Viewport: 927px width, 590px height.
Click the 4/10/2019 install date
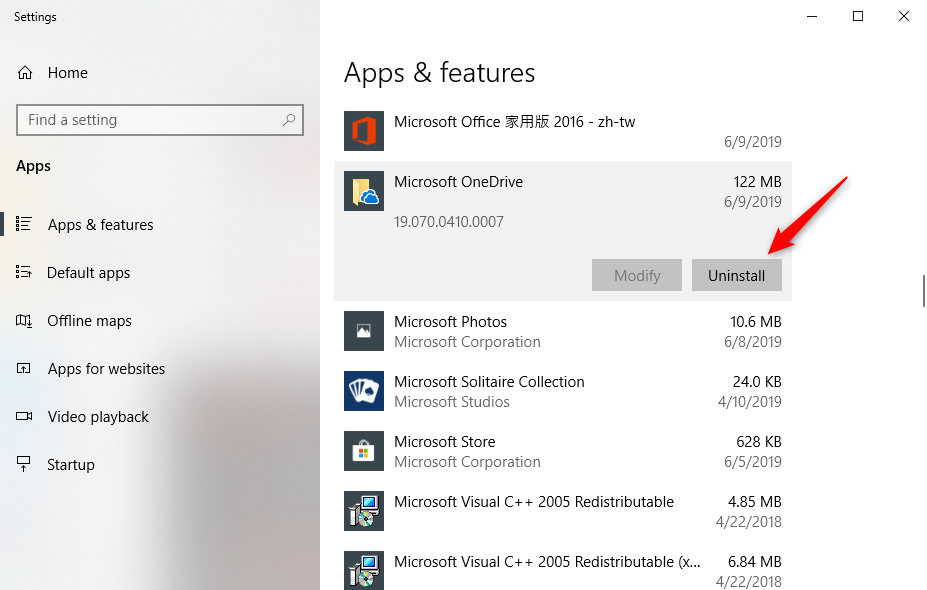[750, 402]
